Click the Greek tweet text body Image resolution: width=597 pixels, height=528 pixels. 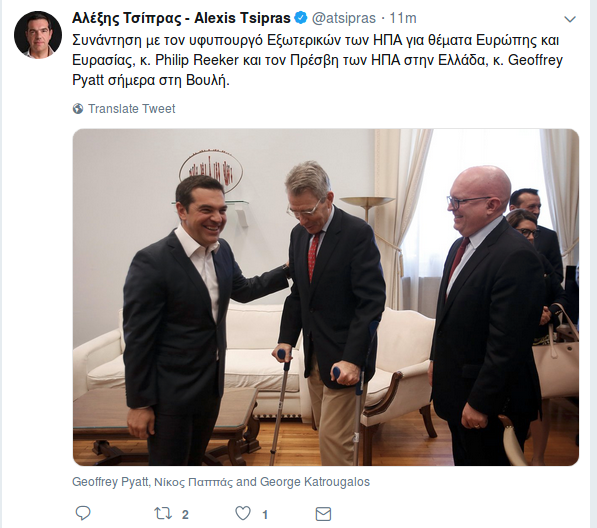coord(318,60)
